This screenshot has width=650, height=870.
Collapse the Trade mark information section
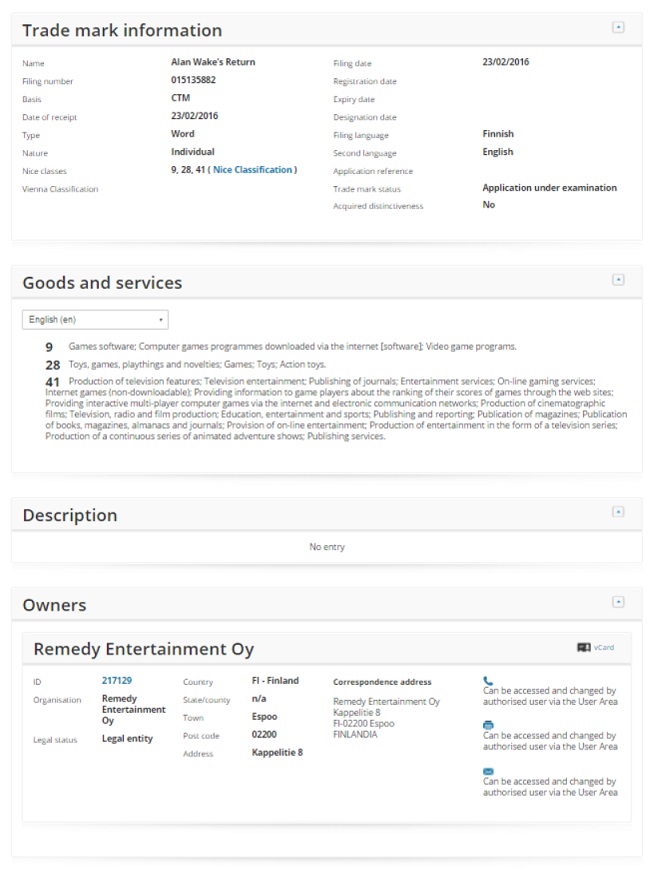tap(618, 28)
